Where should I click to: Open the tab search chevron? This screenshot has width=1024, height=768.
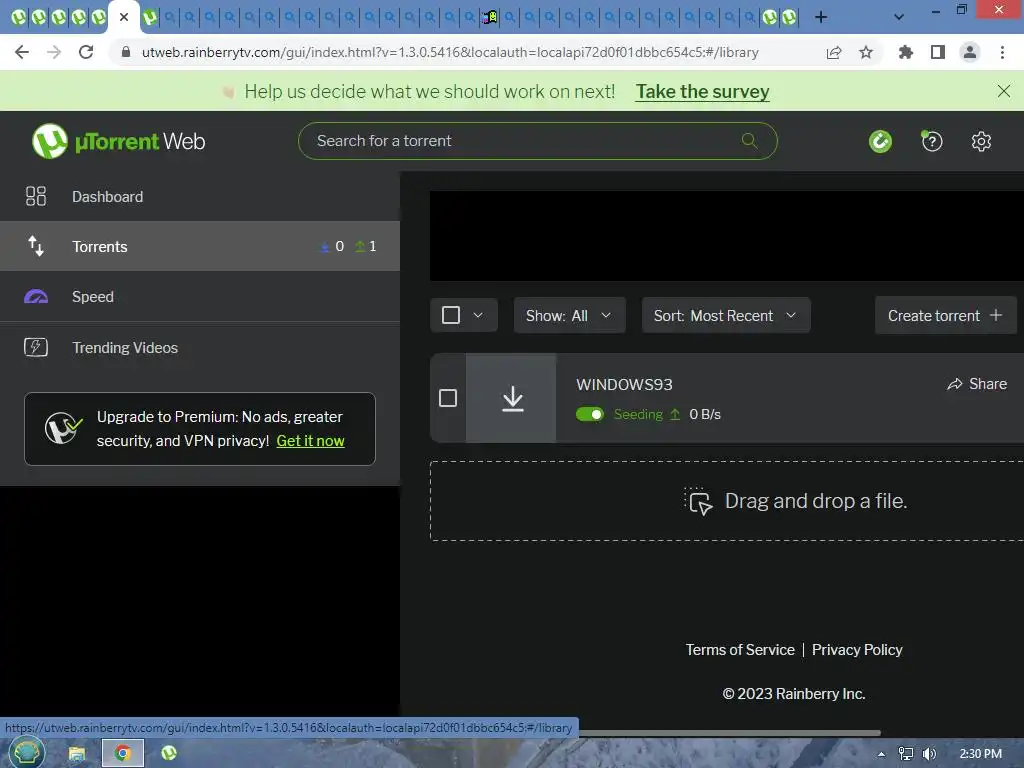pos(899,17)
